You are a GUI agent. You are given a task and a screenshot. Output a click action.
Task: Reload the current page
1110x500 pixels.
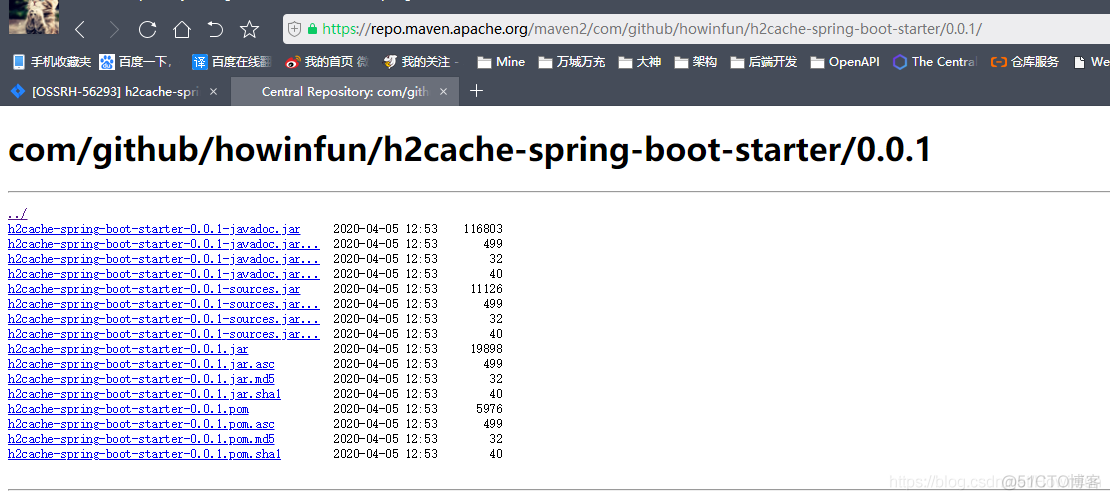coord(147,29)
